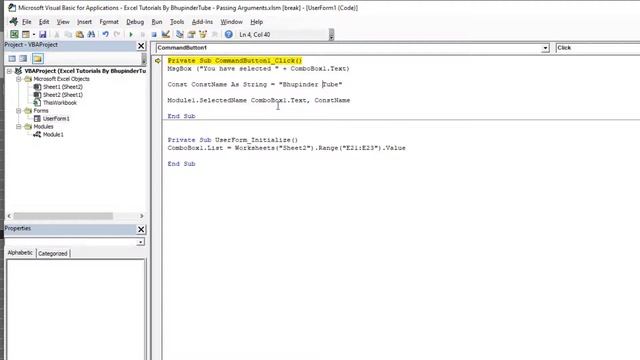Click Project pane scroll left arrow
The height and width of the screenshot is (360, 640).
point(9,216)
